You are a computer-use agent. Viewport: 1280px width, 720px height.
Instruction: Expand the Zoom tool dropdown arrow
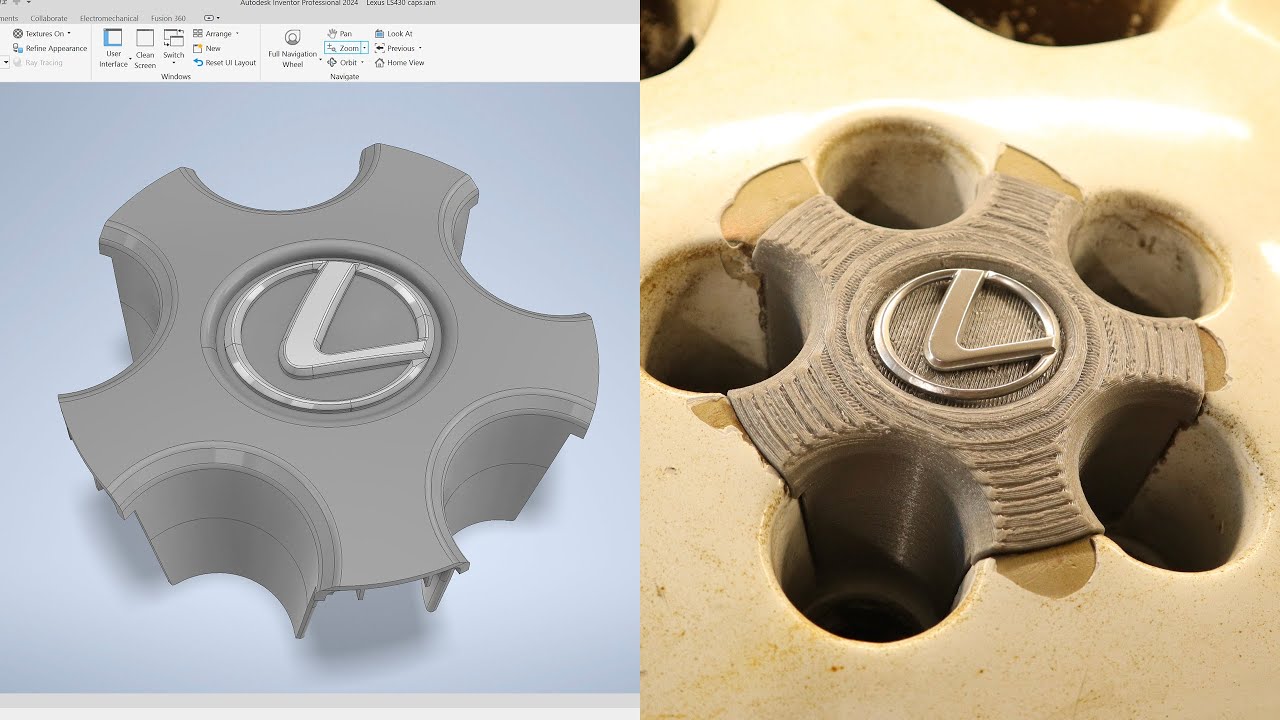[365, 48]
